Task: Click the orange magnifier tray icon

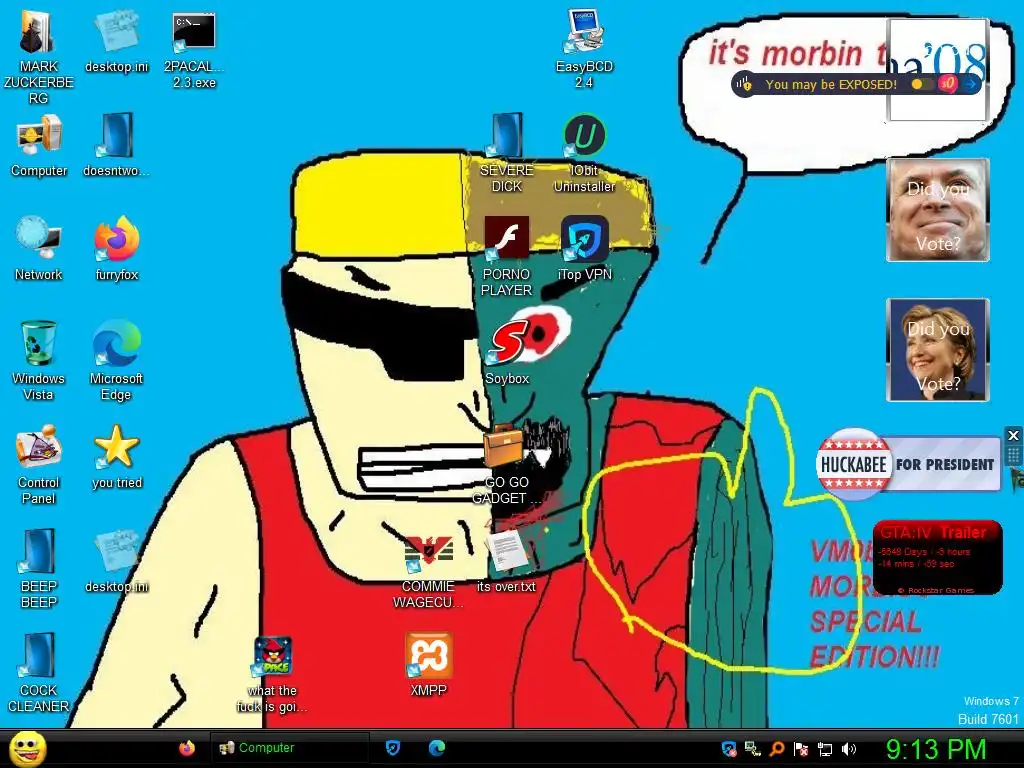Action: (777, 749)
